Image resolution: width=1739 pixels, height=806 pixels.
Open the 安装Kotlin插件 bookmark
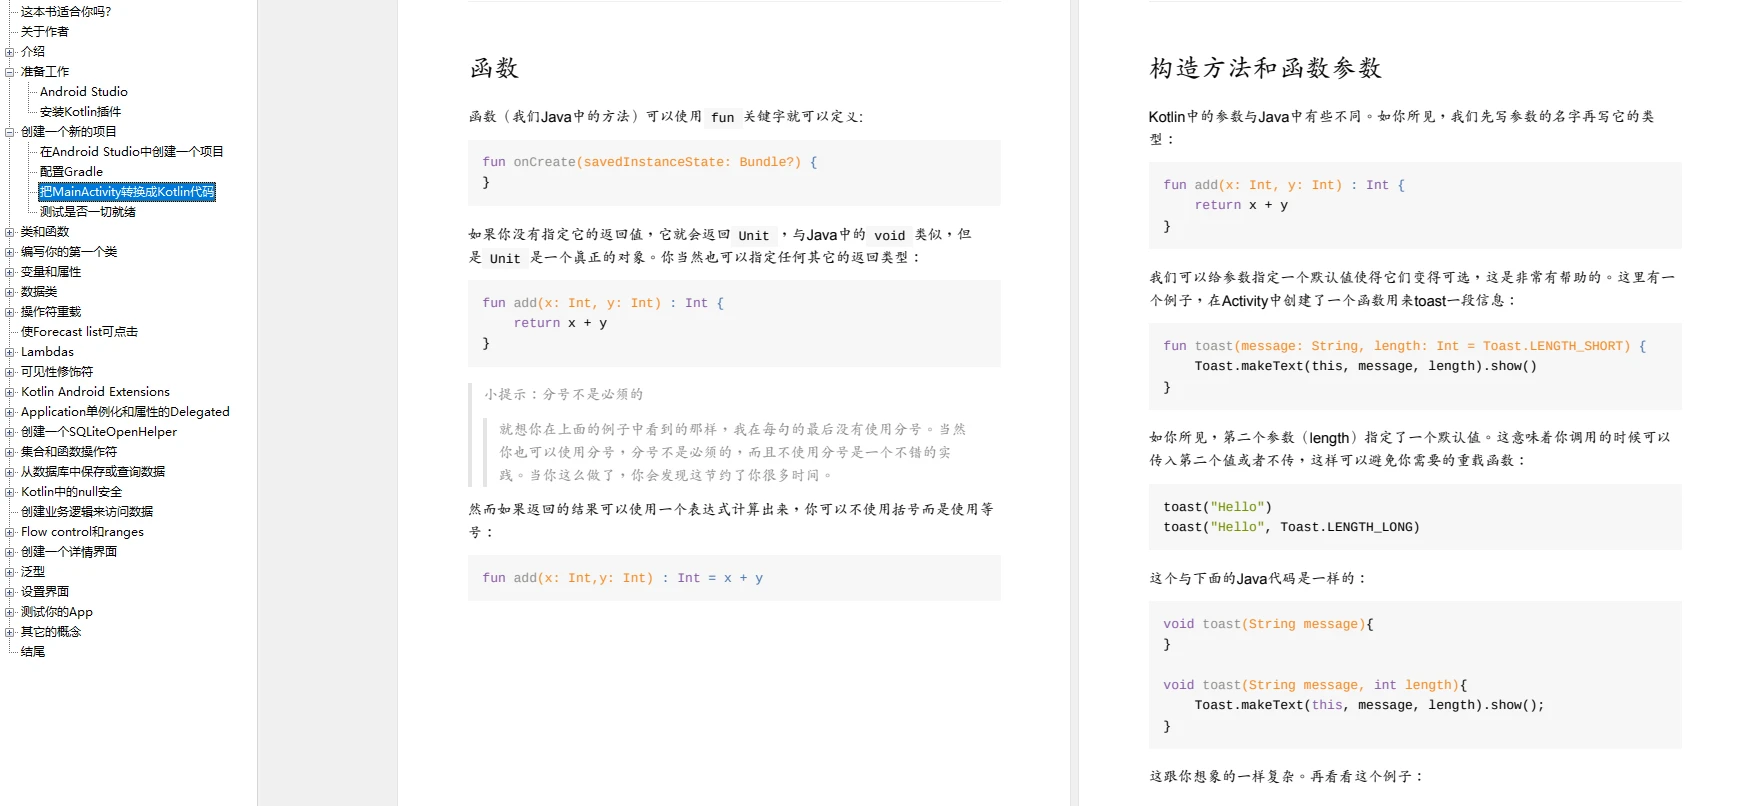tap(80, 112)
